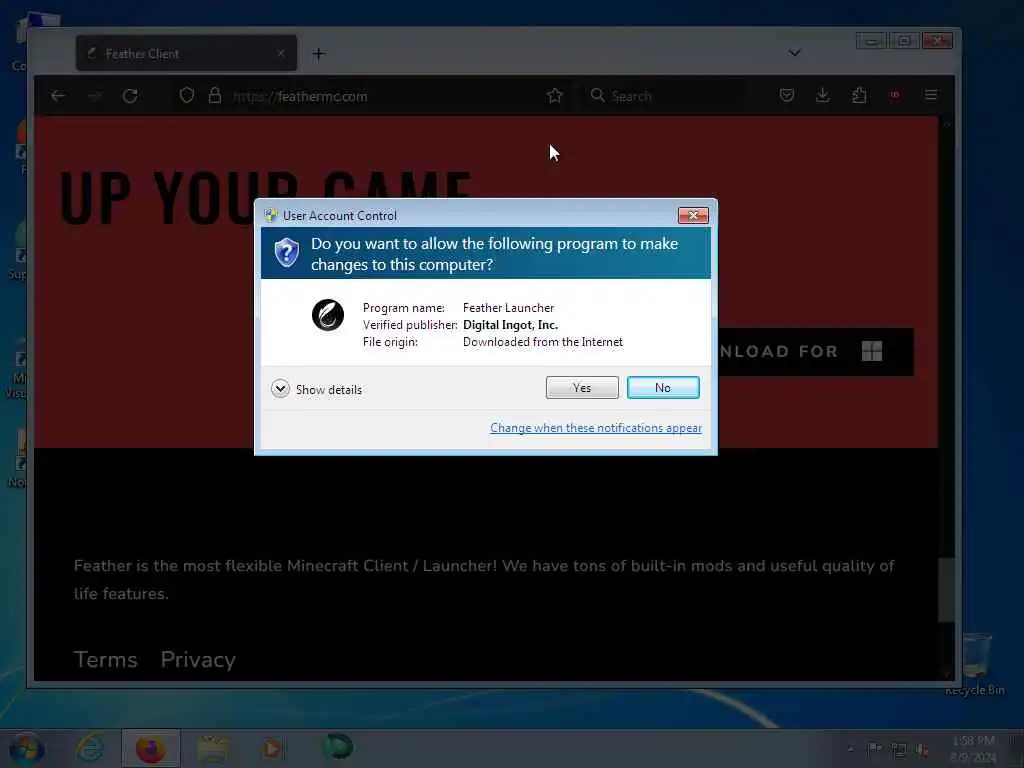Close the User Account Control dialog
Screen dimensions: 1024x768
click(x=693, y=215)
